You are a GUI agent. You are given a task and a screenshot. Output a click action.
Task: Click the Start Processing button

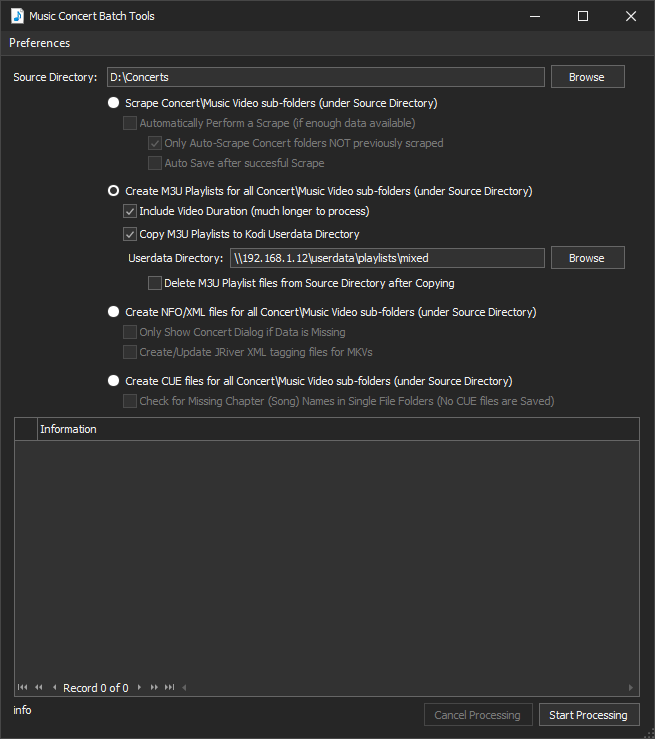click(x=588, y=715)
